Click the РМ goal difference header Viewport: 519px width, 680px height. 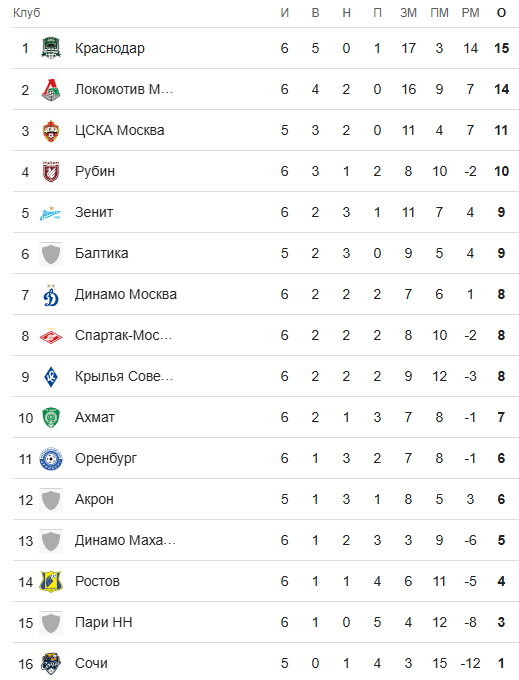pyautogui.click(x=470, y=13)
